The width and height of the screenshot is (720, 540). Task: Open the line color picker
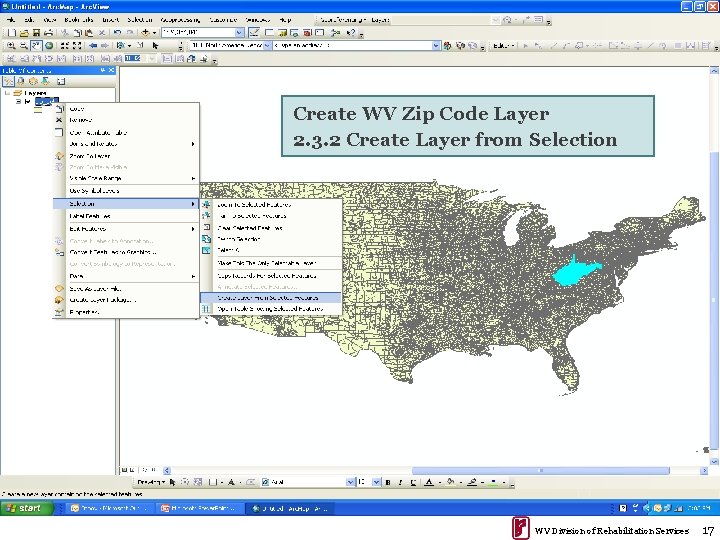[472, 482]
